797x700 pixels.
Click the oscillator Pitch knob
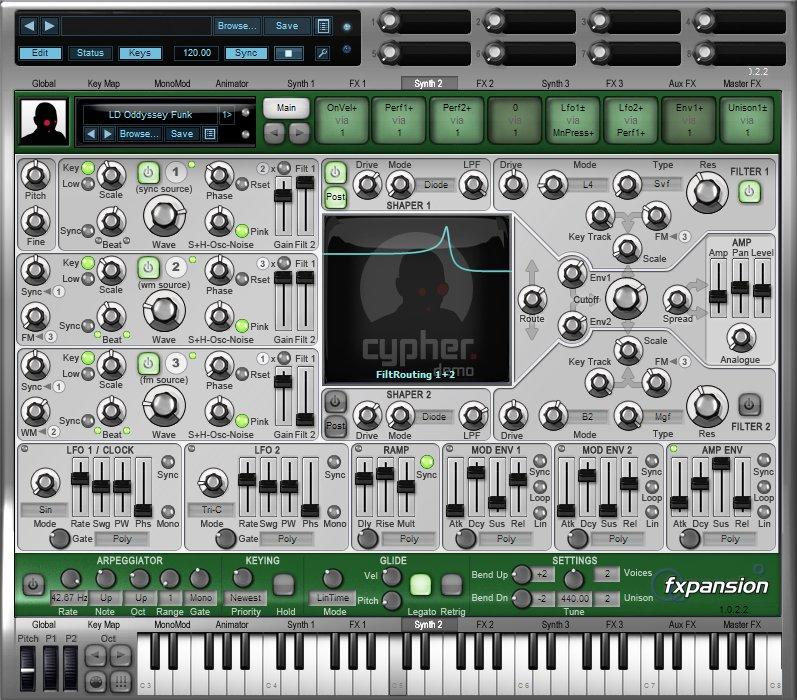(x=35, y=175)
